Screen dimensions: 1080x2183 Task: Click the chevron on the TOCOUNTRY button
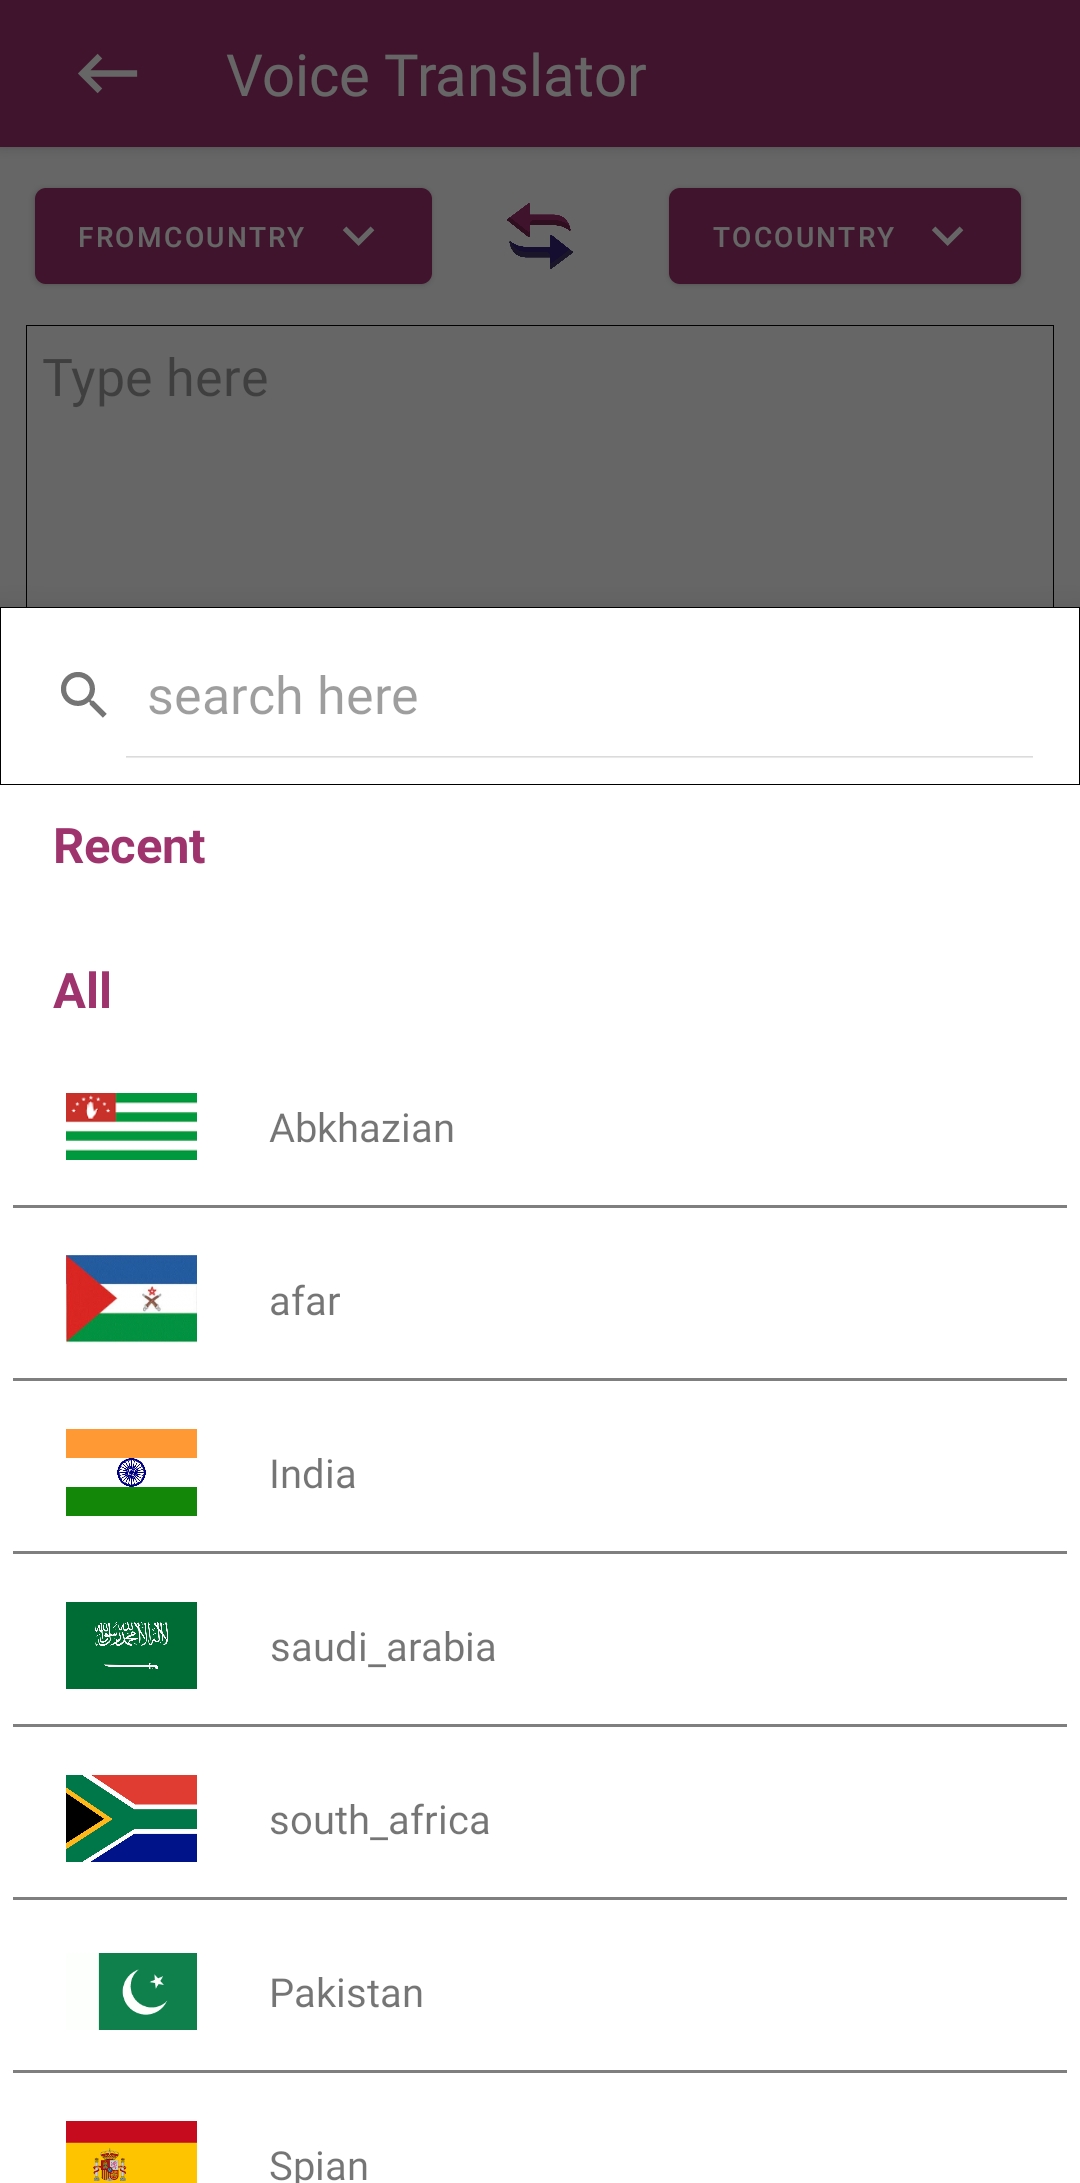click(x=947, y=236)
